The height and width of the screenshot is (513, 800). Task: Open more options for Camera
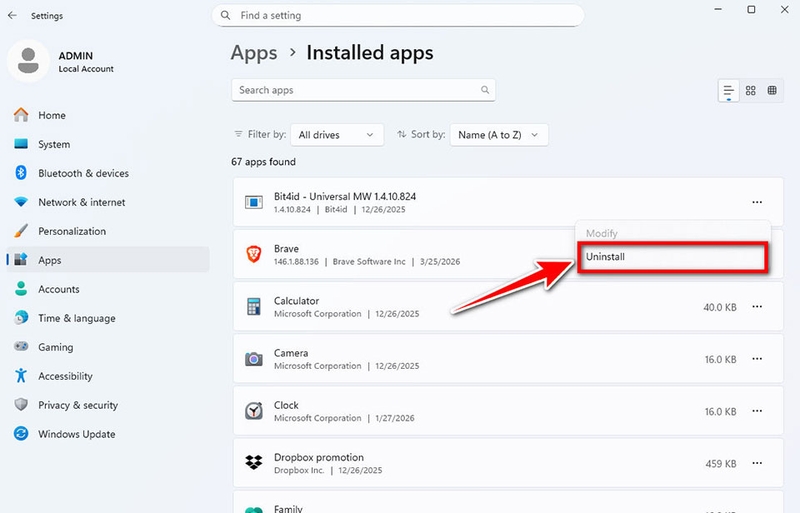coord(757,359)
